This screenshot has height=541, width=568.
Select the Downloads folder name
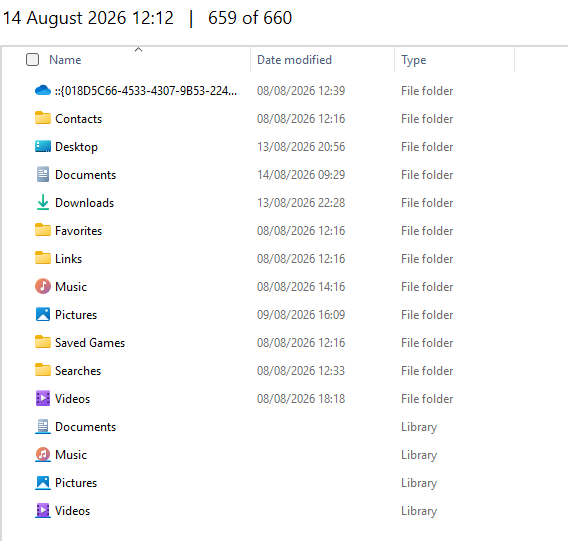tap(84, 203)
